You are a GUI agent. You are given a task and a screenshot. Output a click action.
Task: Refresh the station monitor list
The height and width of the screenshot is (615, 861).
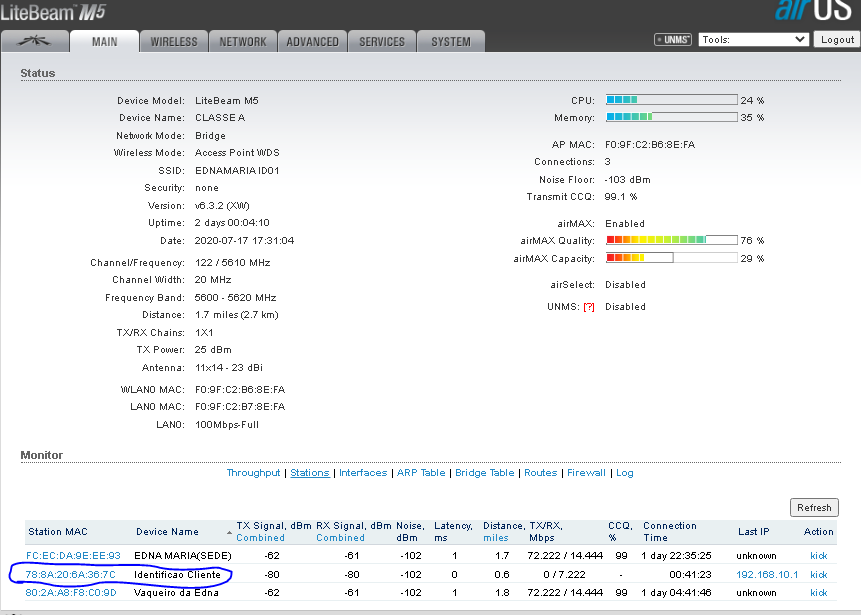click(x=814, y=507)
